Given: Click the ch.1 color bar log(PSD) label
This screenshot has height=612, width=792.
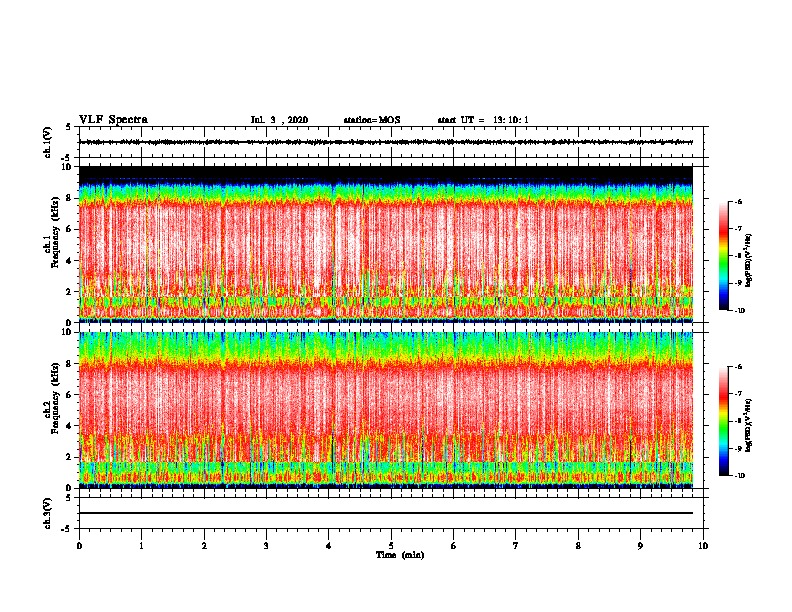Looking at the screenshot, I should pos(748,260).
